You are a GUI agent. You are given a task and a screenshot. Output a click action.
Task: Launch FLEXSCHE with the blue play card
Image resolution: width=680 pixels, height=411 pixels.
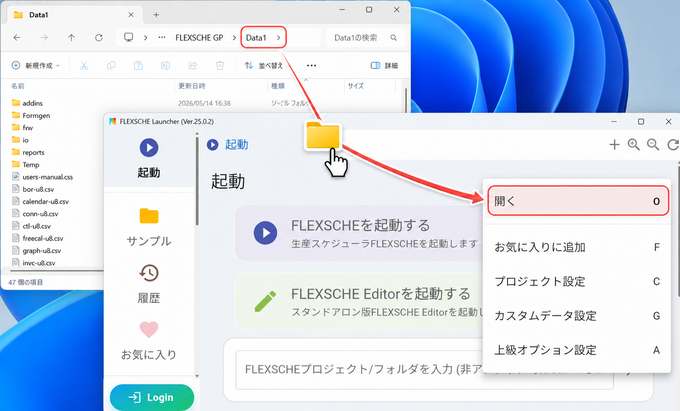pos(358,233)
